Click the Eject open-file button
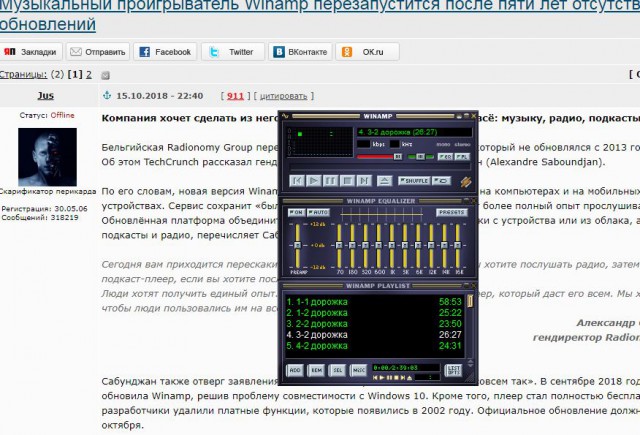The image size is (640, 435). 384,180
